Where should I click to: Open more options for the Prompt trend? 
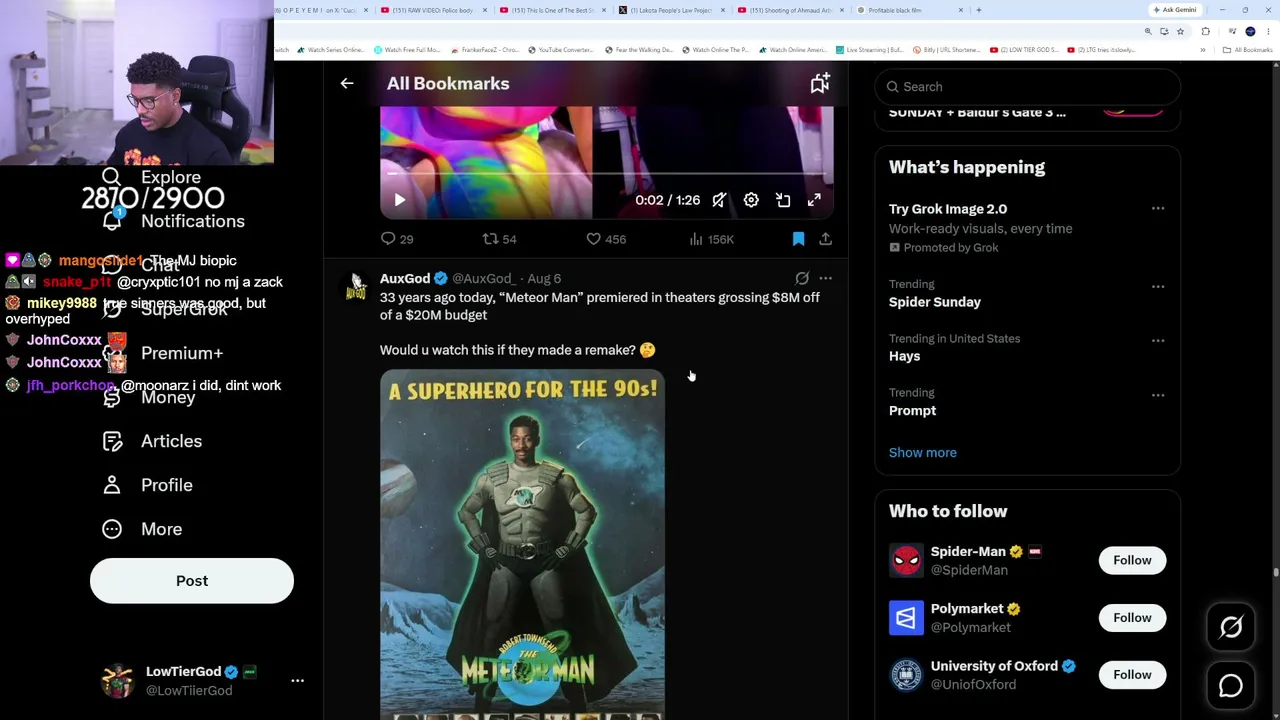[x=1158, y=395]
